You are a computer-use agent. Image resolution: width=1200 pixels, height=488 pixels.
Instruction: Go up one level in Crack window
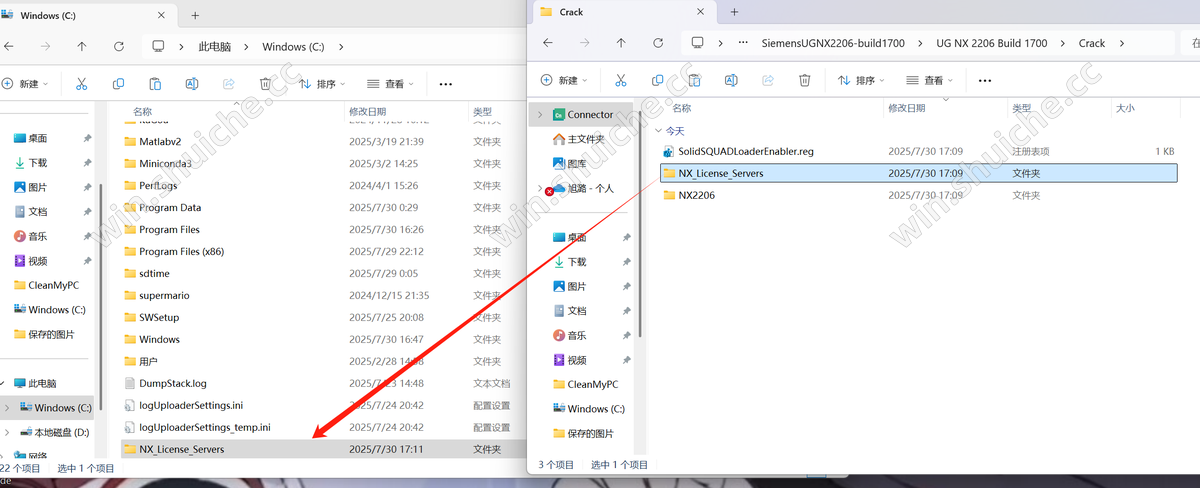pos(621,43)
